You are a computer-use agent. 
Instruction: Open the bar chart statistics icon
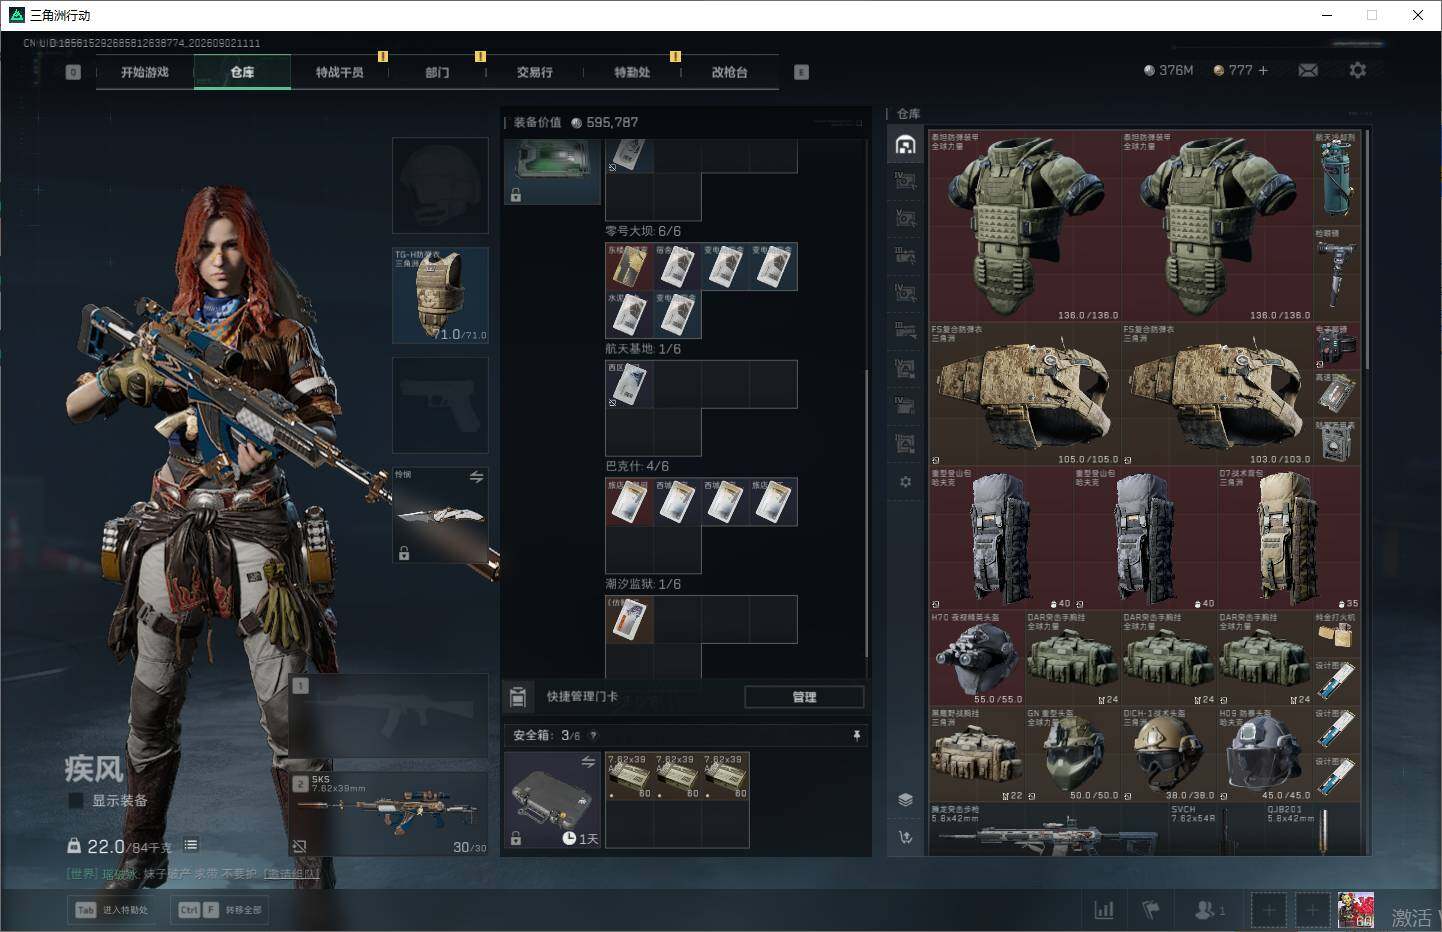point(1104,910)
